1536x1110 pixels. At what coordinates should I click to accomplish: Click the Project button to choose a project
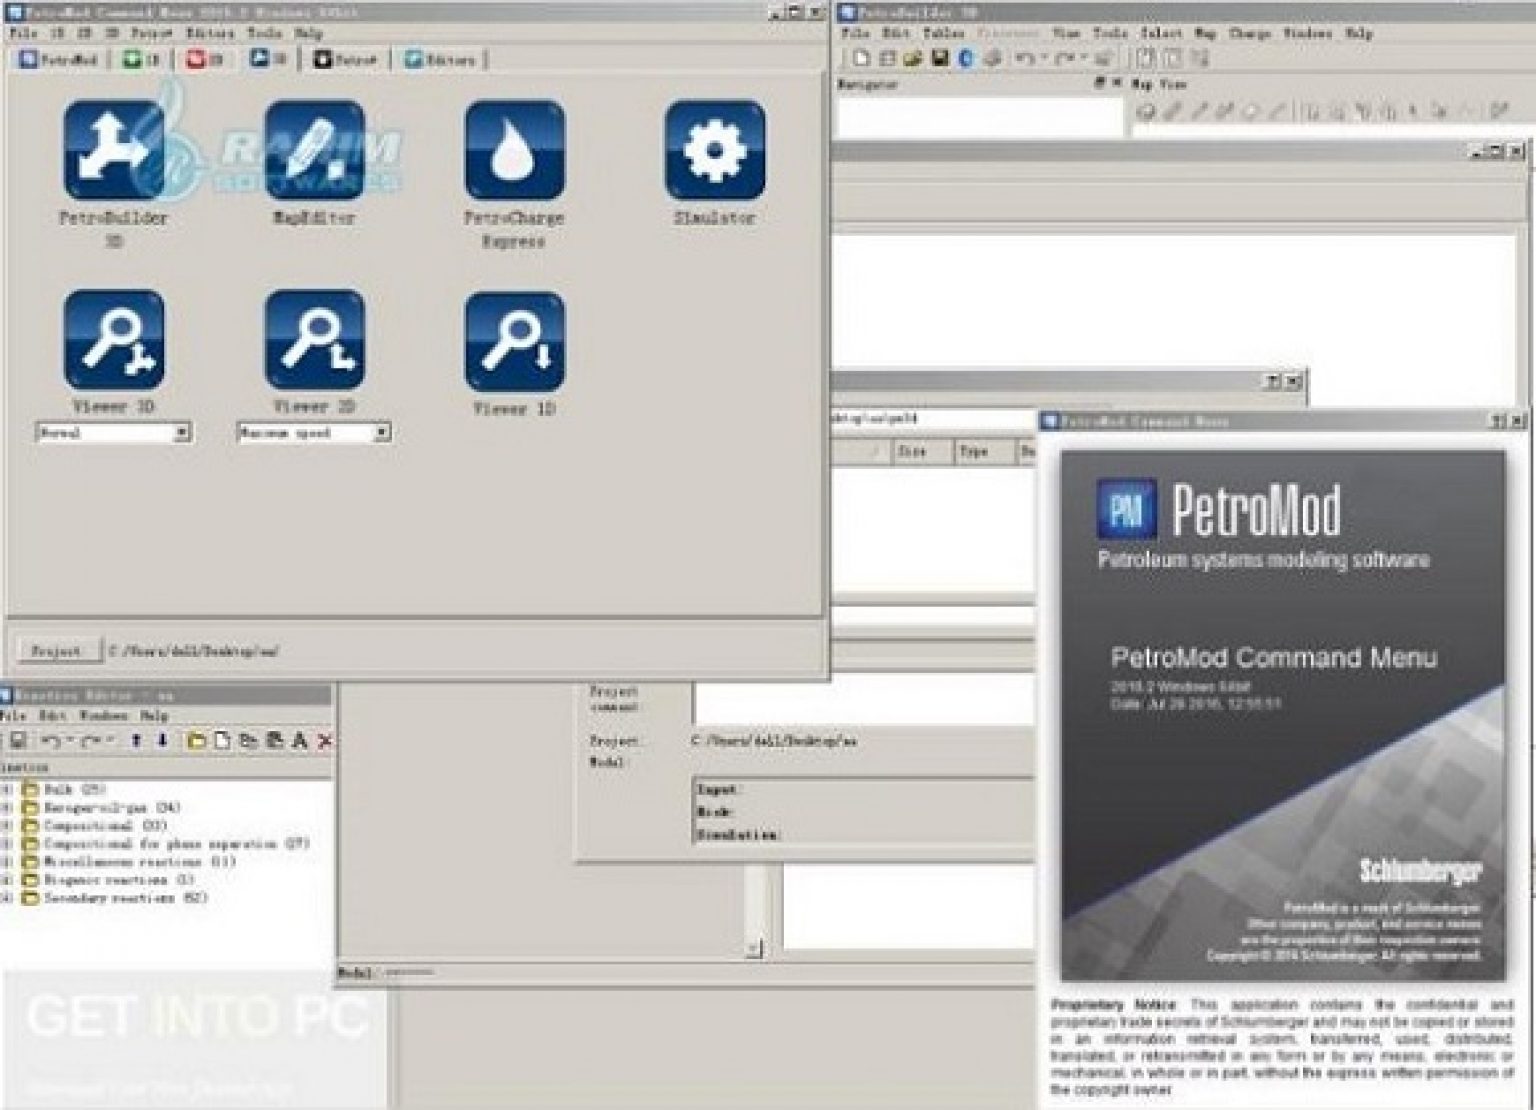58,650
